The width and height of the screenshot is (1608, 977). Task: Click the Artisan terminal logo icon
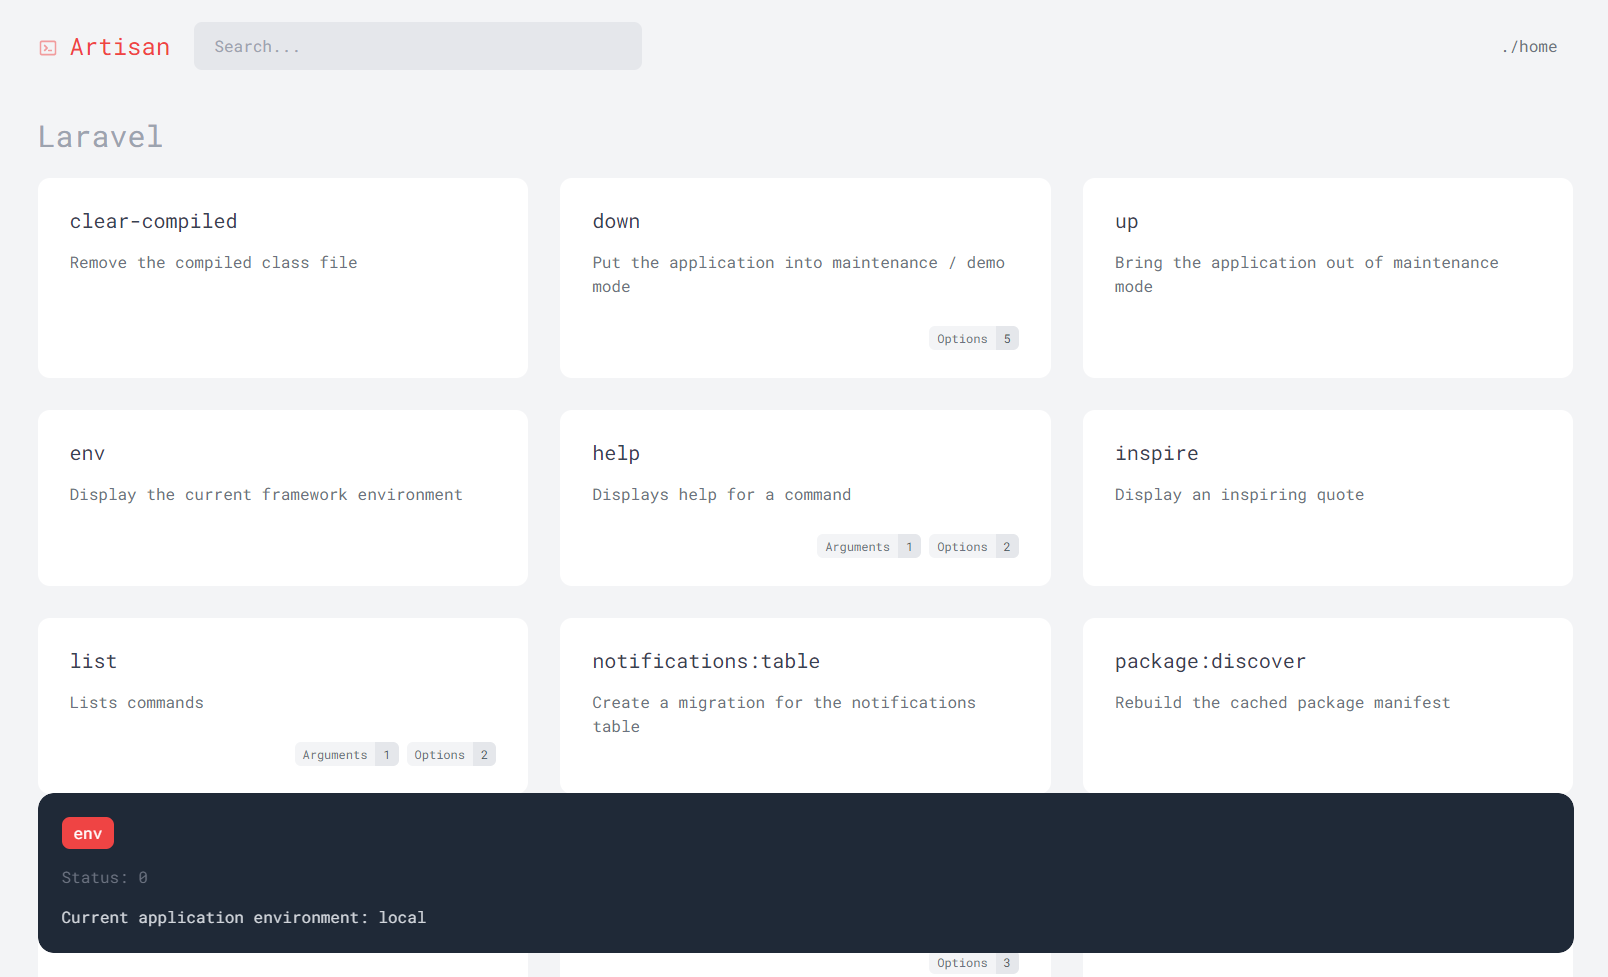(x=48, y=48)
